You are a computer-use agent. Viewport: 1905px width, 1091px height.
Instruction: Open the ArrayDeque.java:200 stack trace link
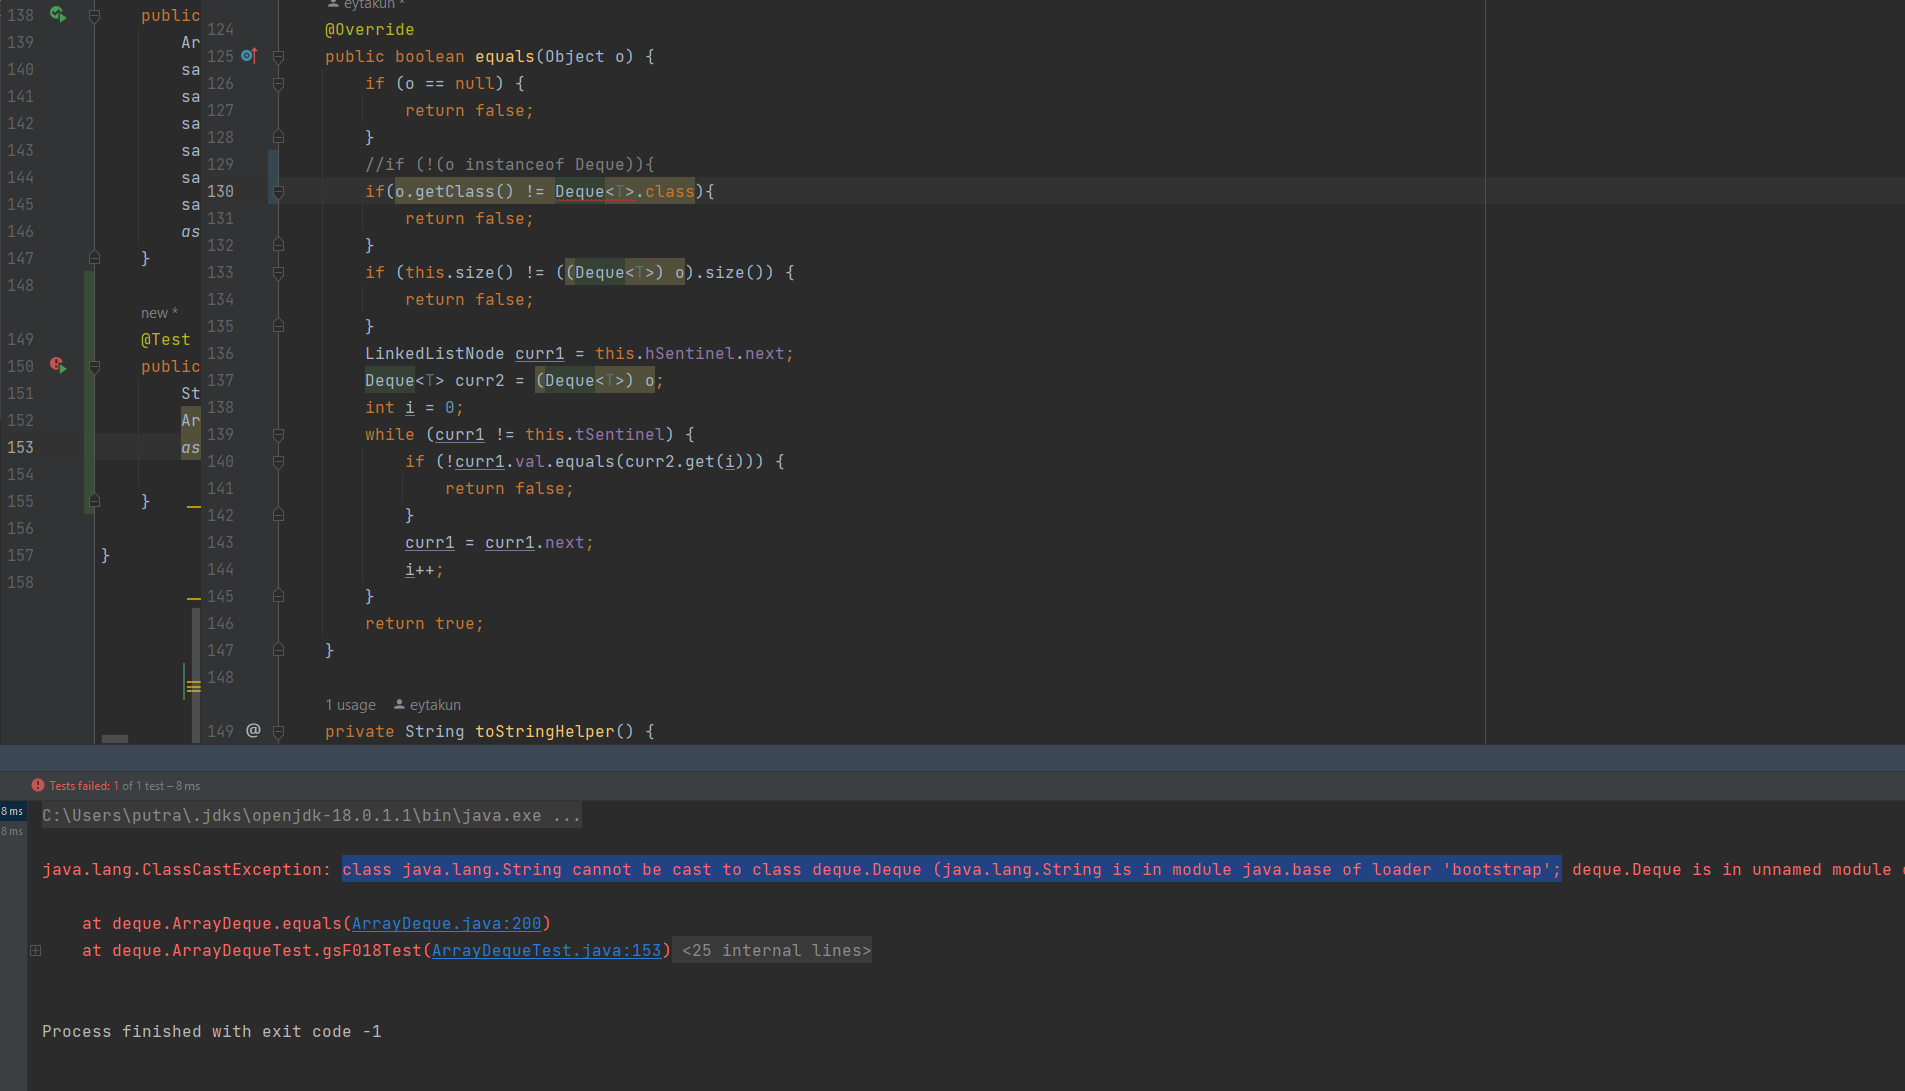pos(446,923)
